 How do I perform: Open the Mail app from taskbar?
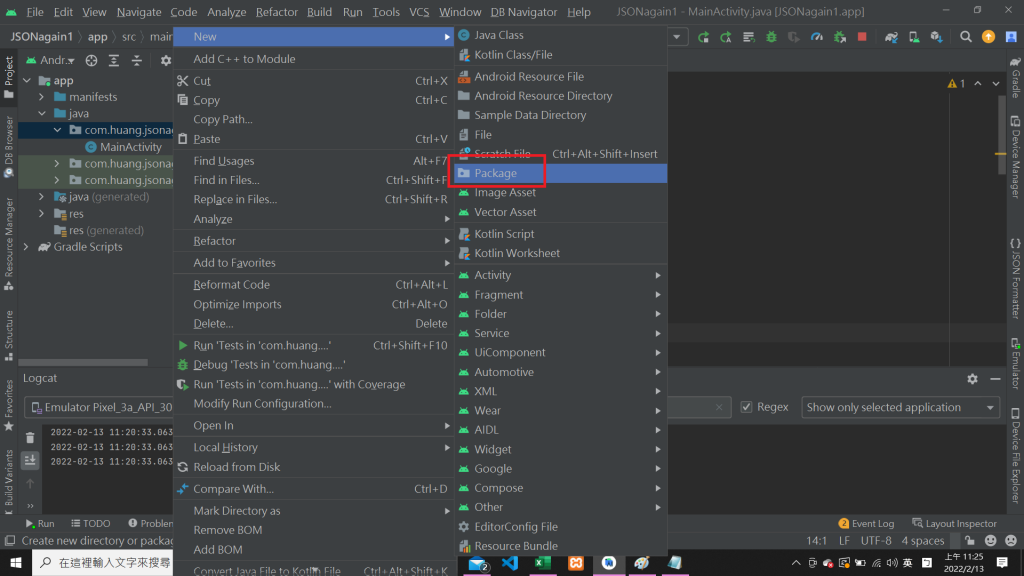(478, 564)
